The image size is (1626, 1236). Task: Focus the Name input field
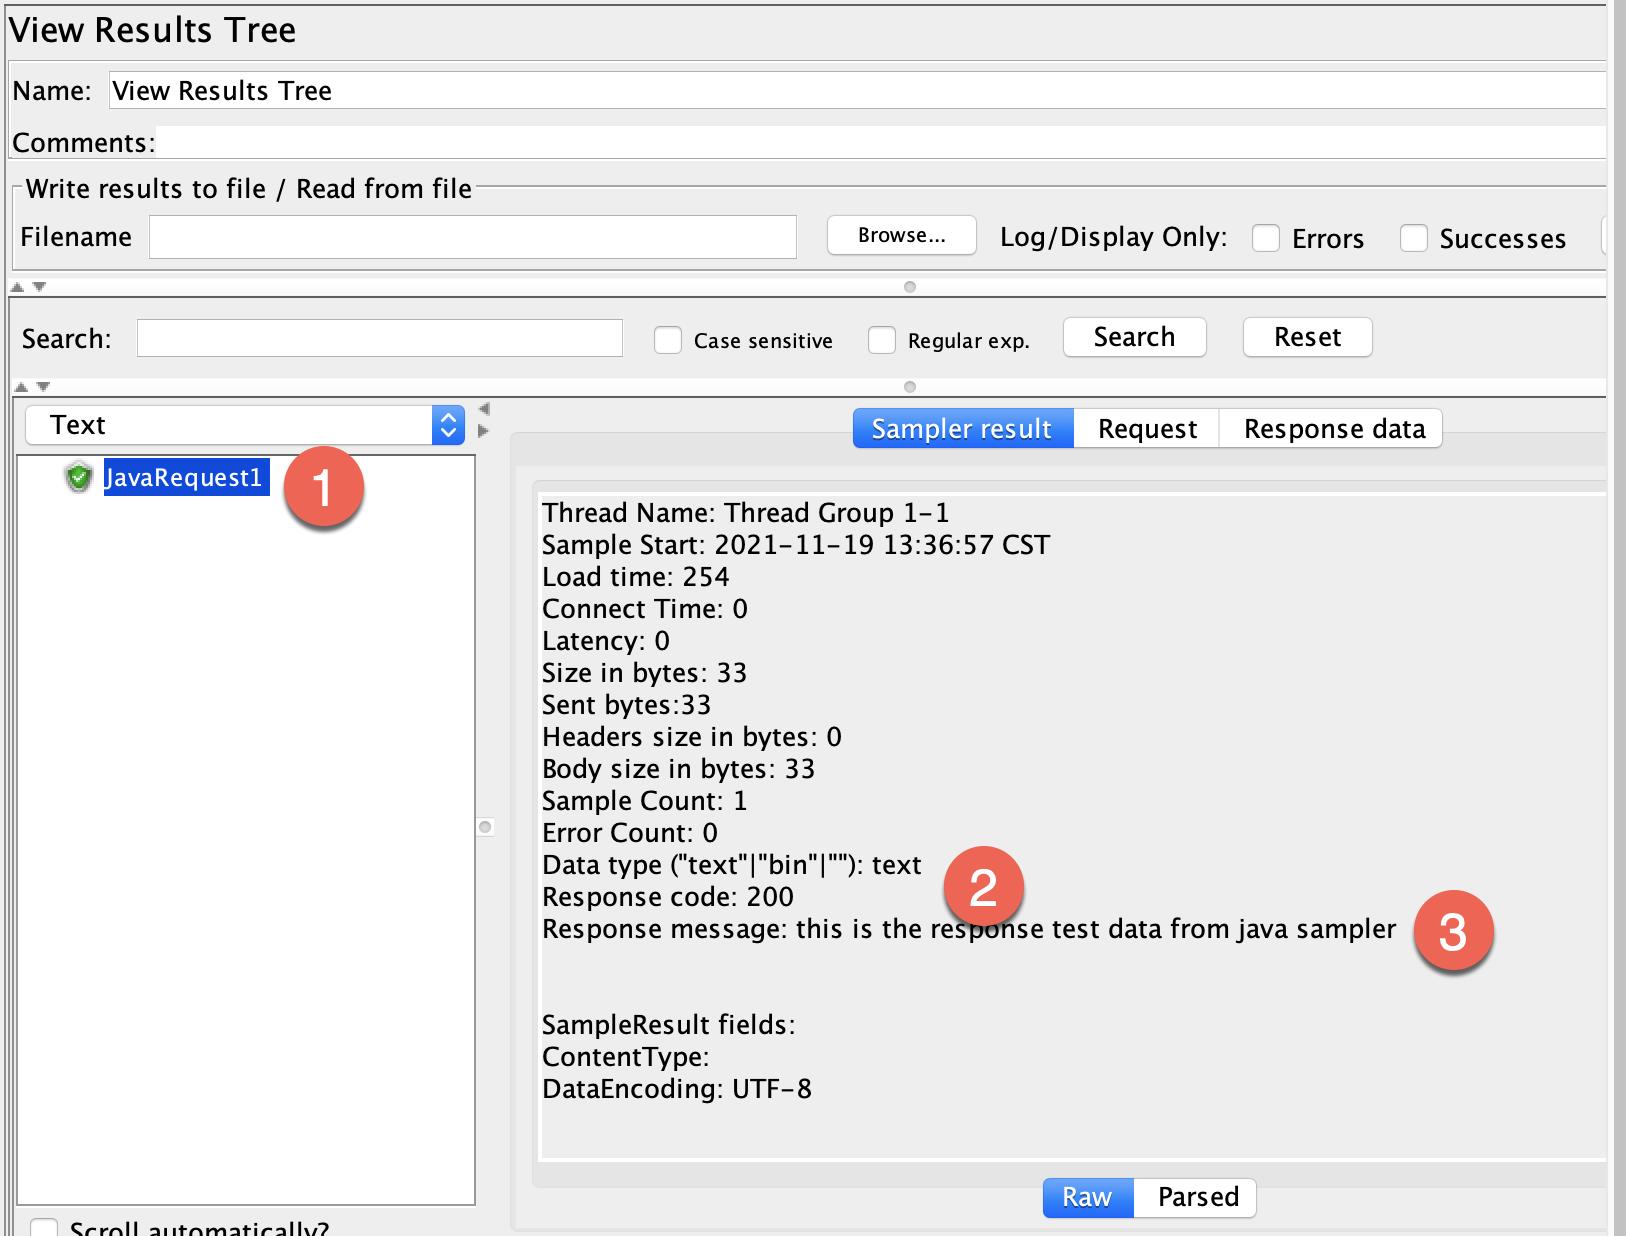pyautogui.click(x=858, y=90)
